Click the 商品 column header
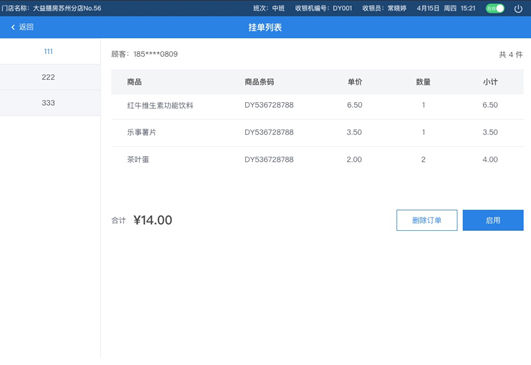531x365 pixels. (134, 82)
